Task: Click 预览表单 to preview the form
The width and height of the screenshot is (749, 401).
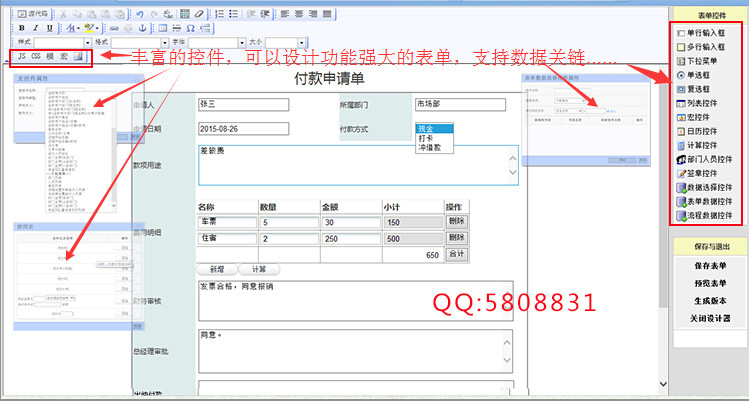Action: pos(710,283)
